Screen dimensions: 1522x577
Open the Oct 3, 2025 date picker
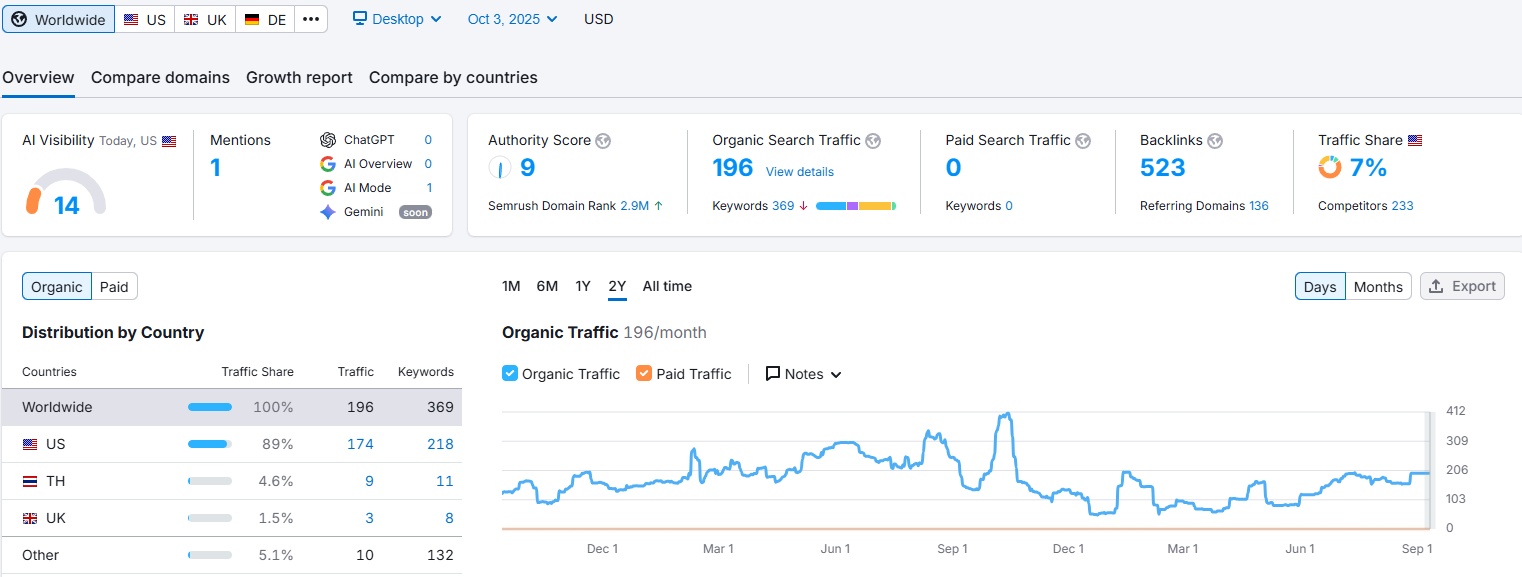[x=512, y=19]
